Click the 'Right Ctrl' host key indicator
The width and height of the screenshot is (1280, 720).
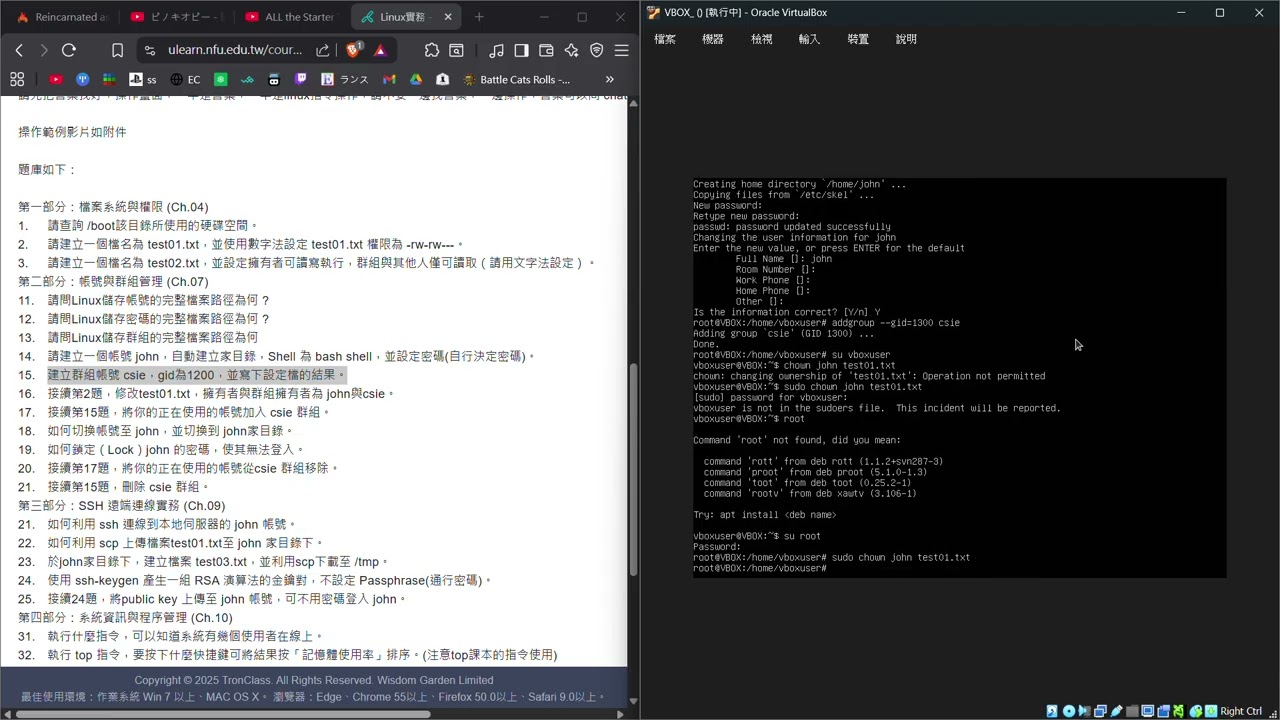pyautogui.click(x=1241, y=711)
